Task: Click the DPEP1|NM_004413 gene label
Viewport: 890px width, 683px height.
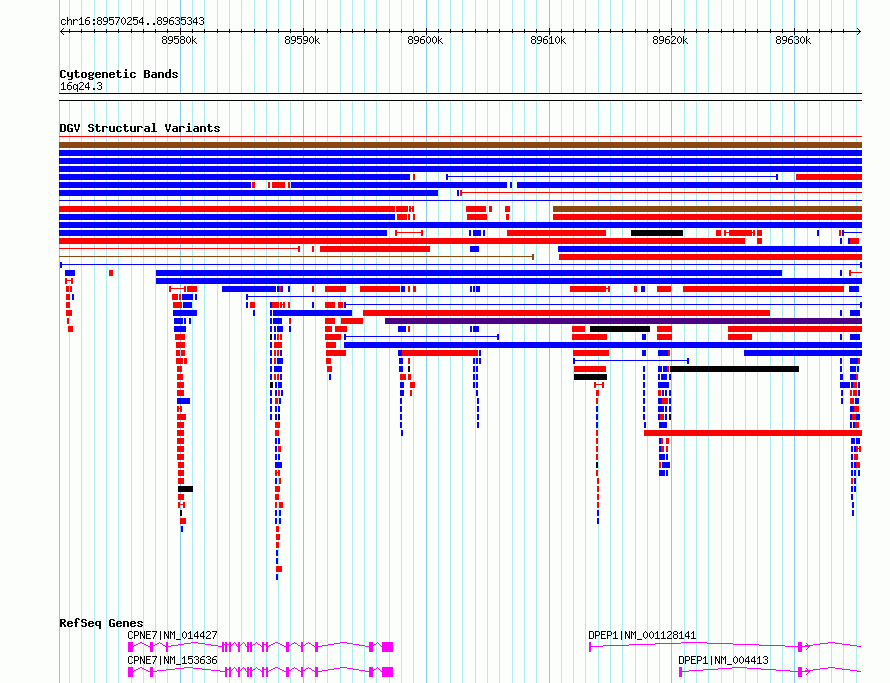Action: pyautogui.click(x=724, y=660)
